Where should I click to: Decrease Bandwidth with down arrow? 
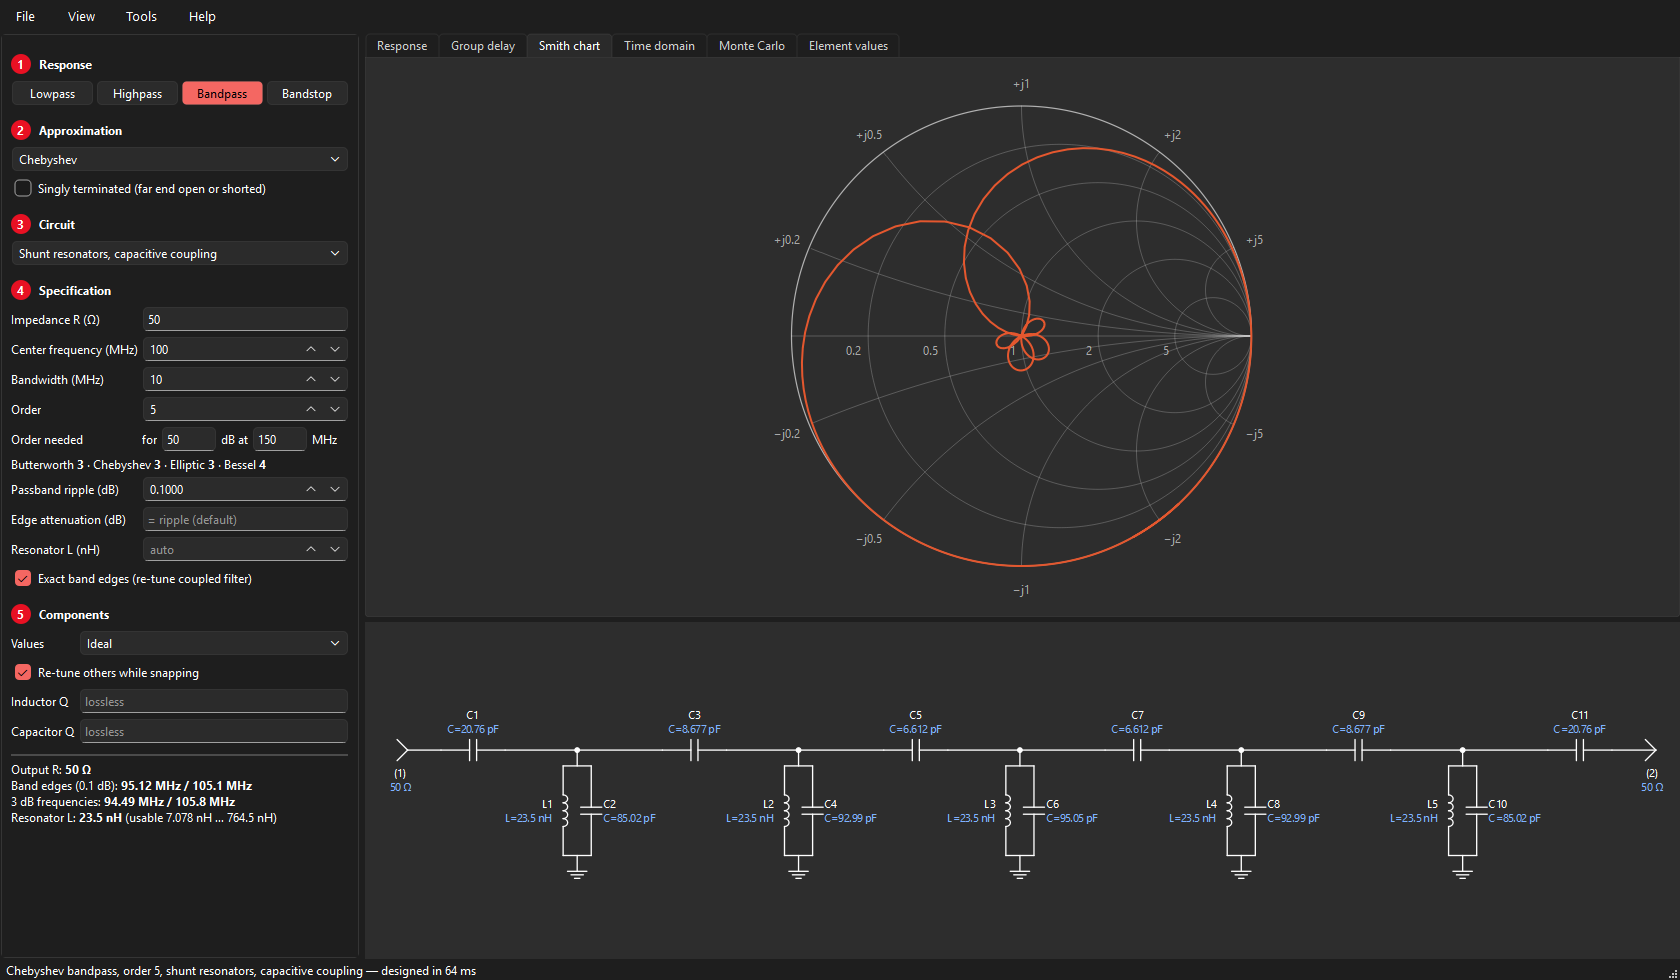click(x=335, y=379)
